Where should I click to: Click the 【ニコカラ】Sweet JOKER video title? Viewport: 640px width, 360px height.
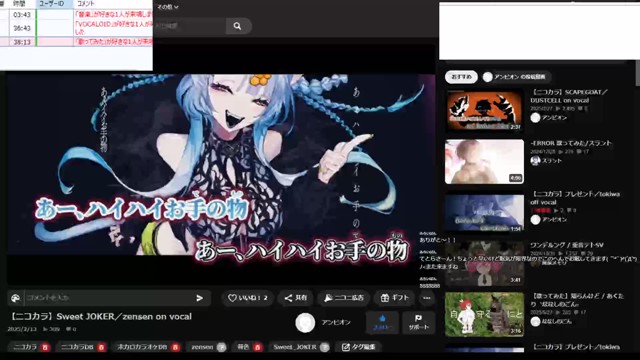pos(101,317)
